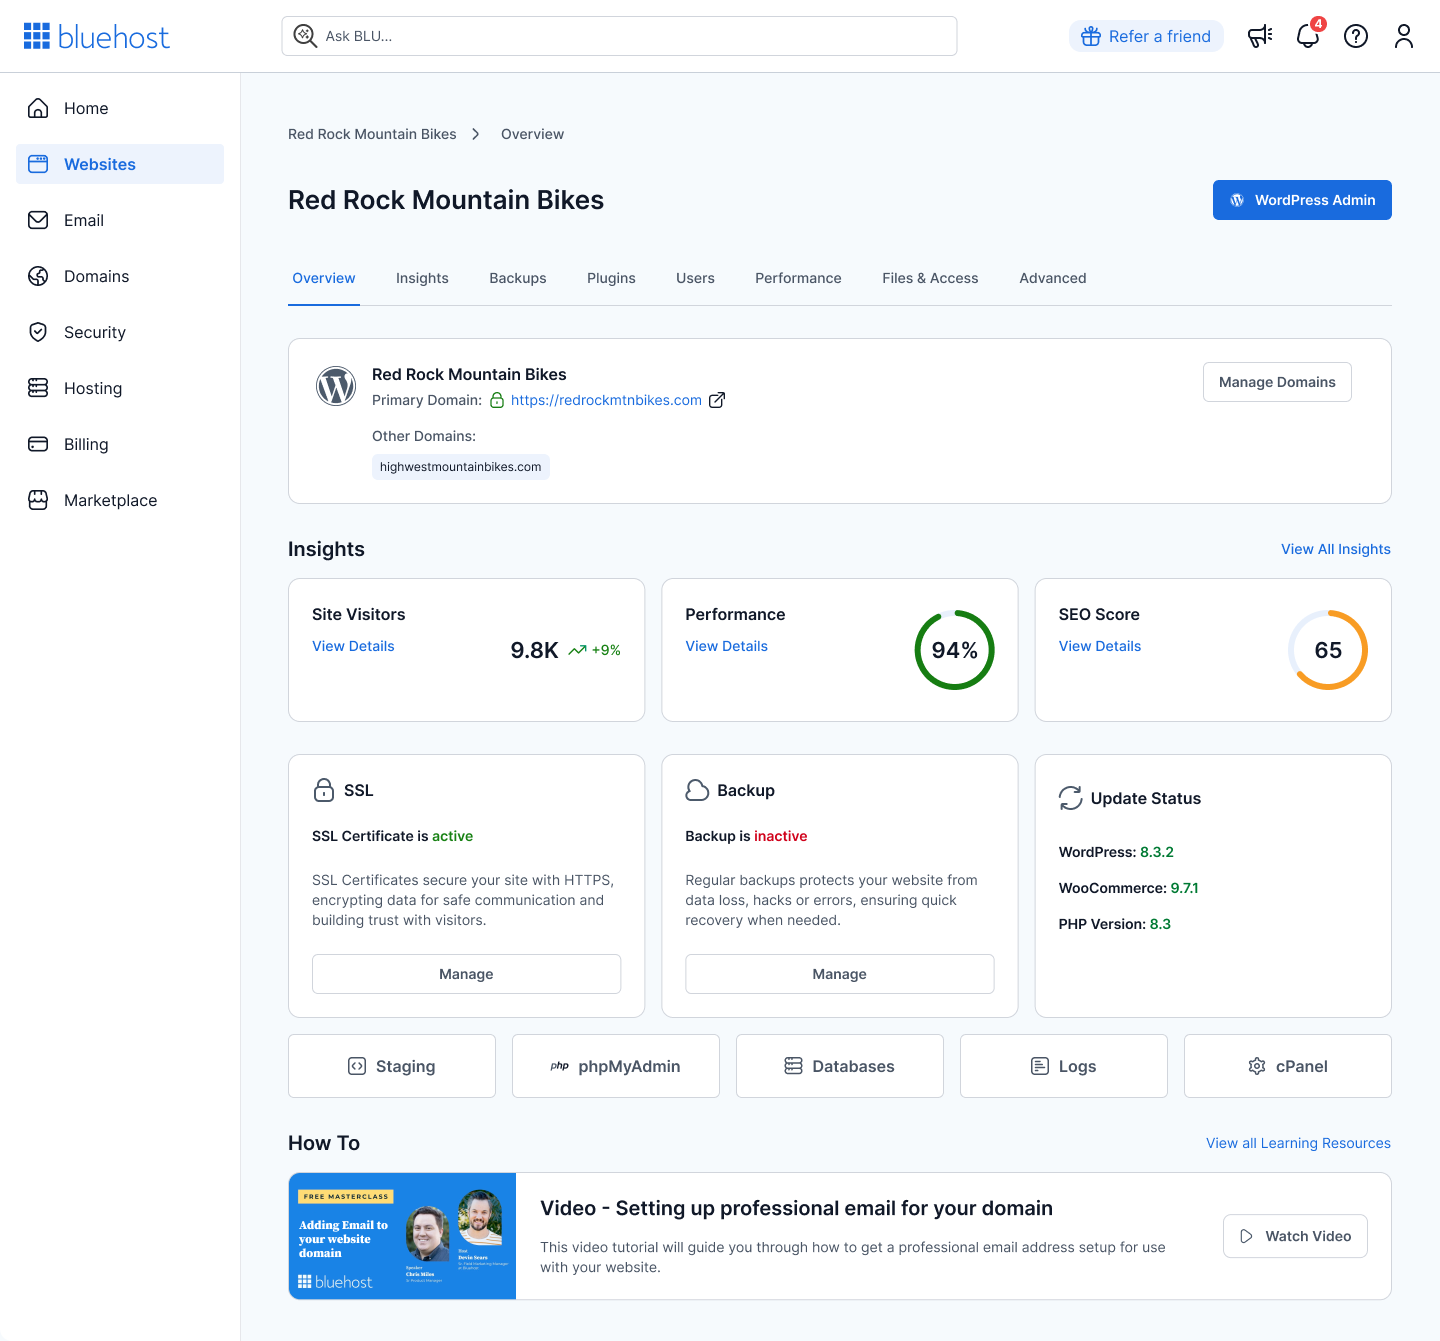Open the notifications bell with 4 alerts
Screen dimensions: 1440x1341
pos(1307,36)
